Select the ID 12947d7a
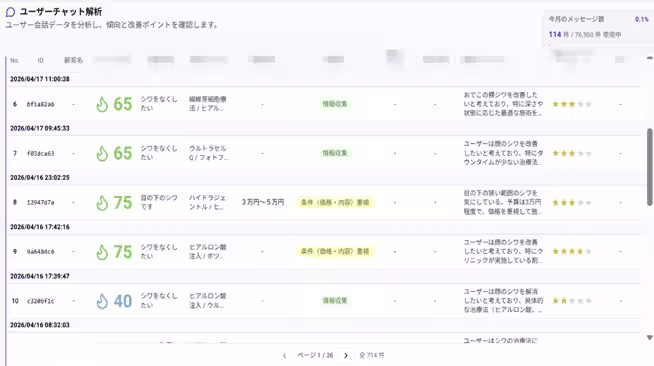 tap(40, 203)
